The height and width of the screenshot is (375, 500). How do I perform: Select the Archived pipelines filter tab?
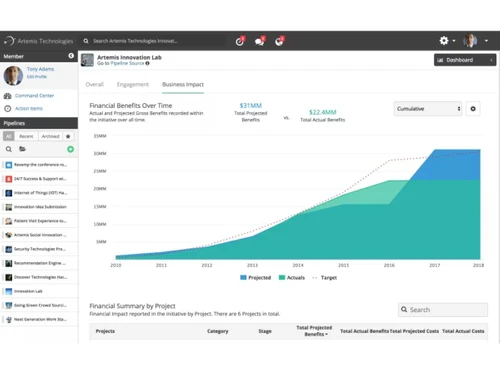[50, 136]
